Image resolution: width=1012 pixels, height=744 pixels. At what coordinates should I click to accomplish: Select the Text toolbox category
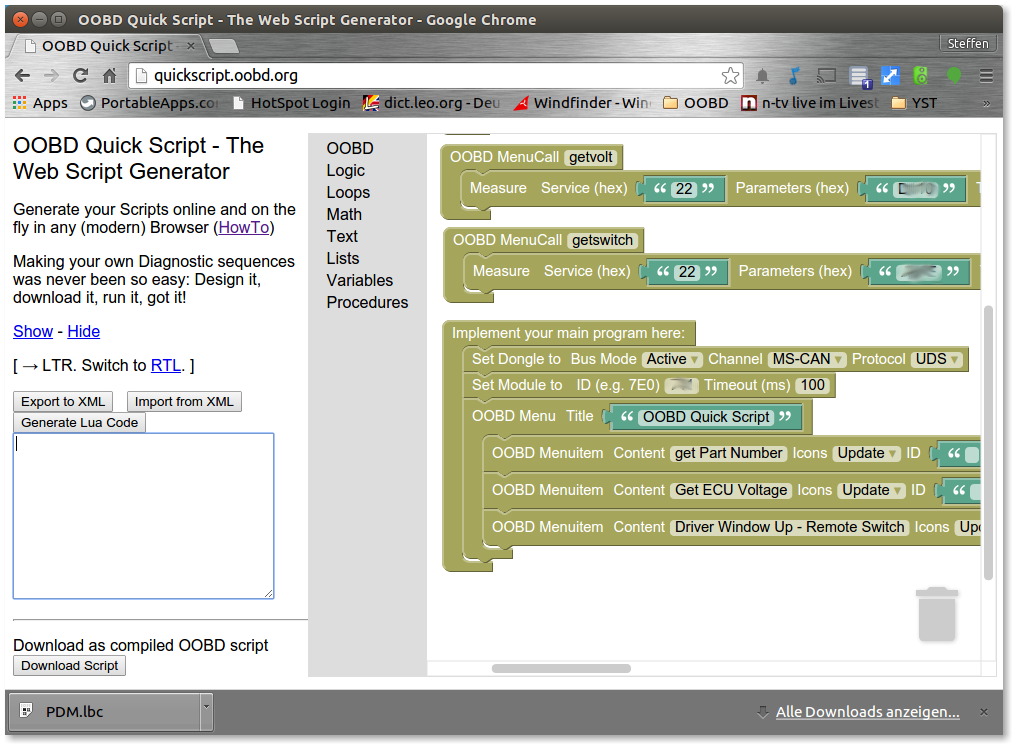[x=342, y=236]
